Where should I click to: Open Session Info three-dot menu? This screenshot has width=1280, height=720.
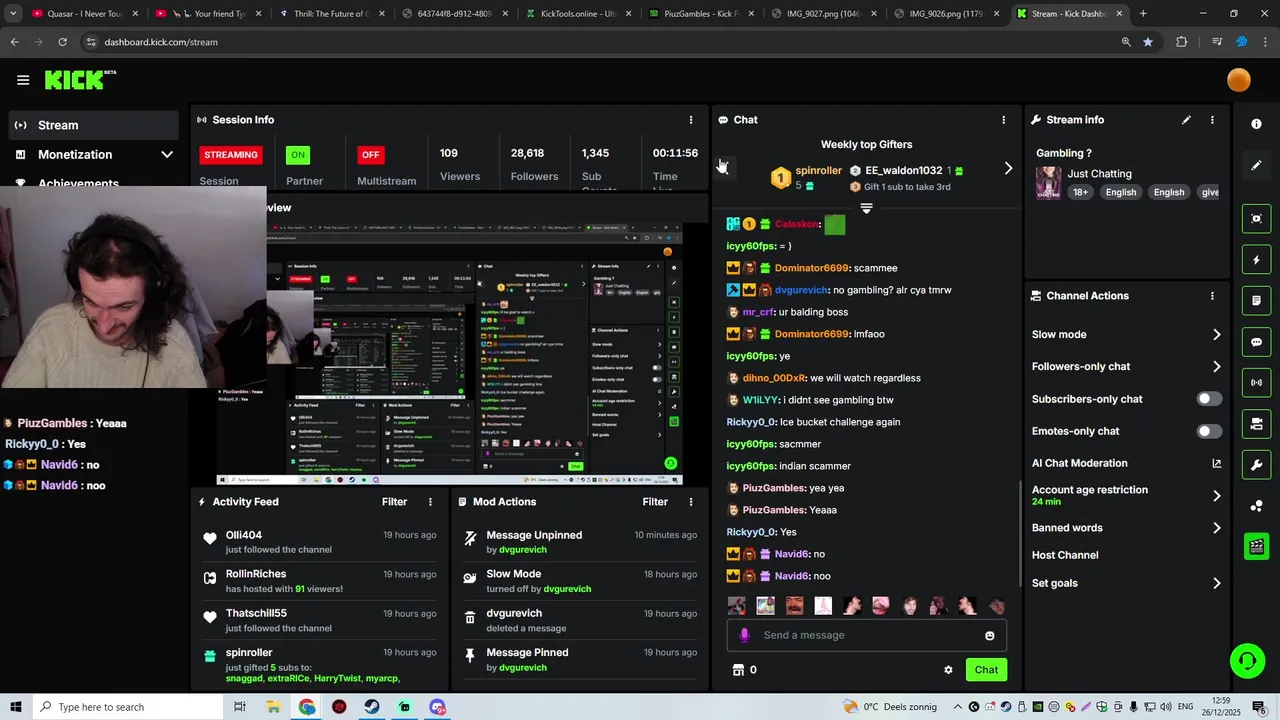point(690,120)
